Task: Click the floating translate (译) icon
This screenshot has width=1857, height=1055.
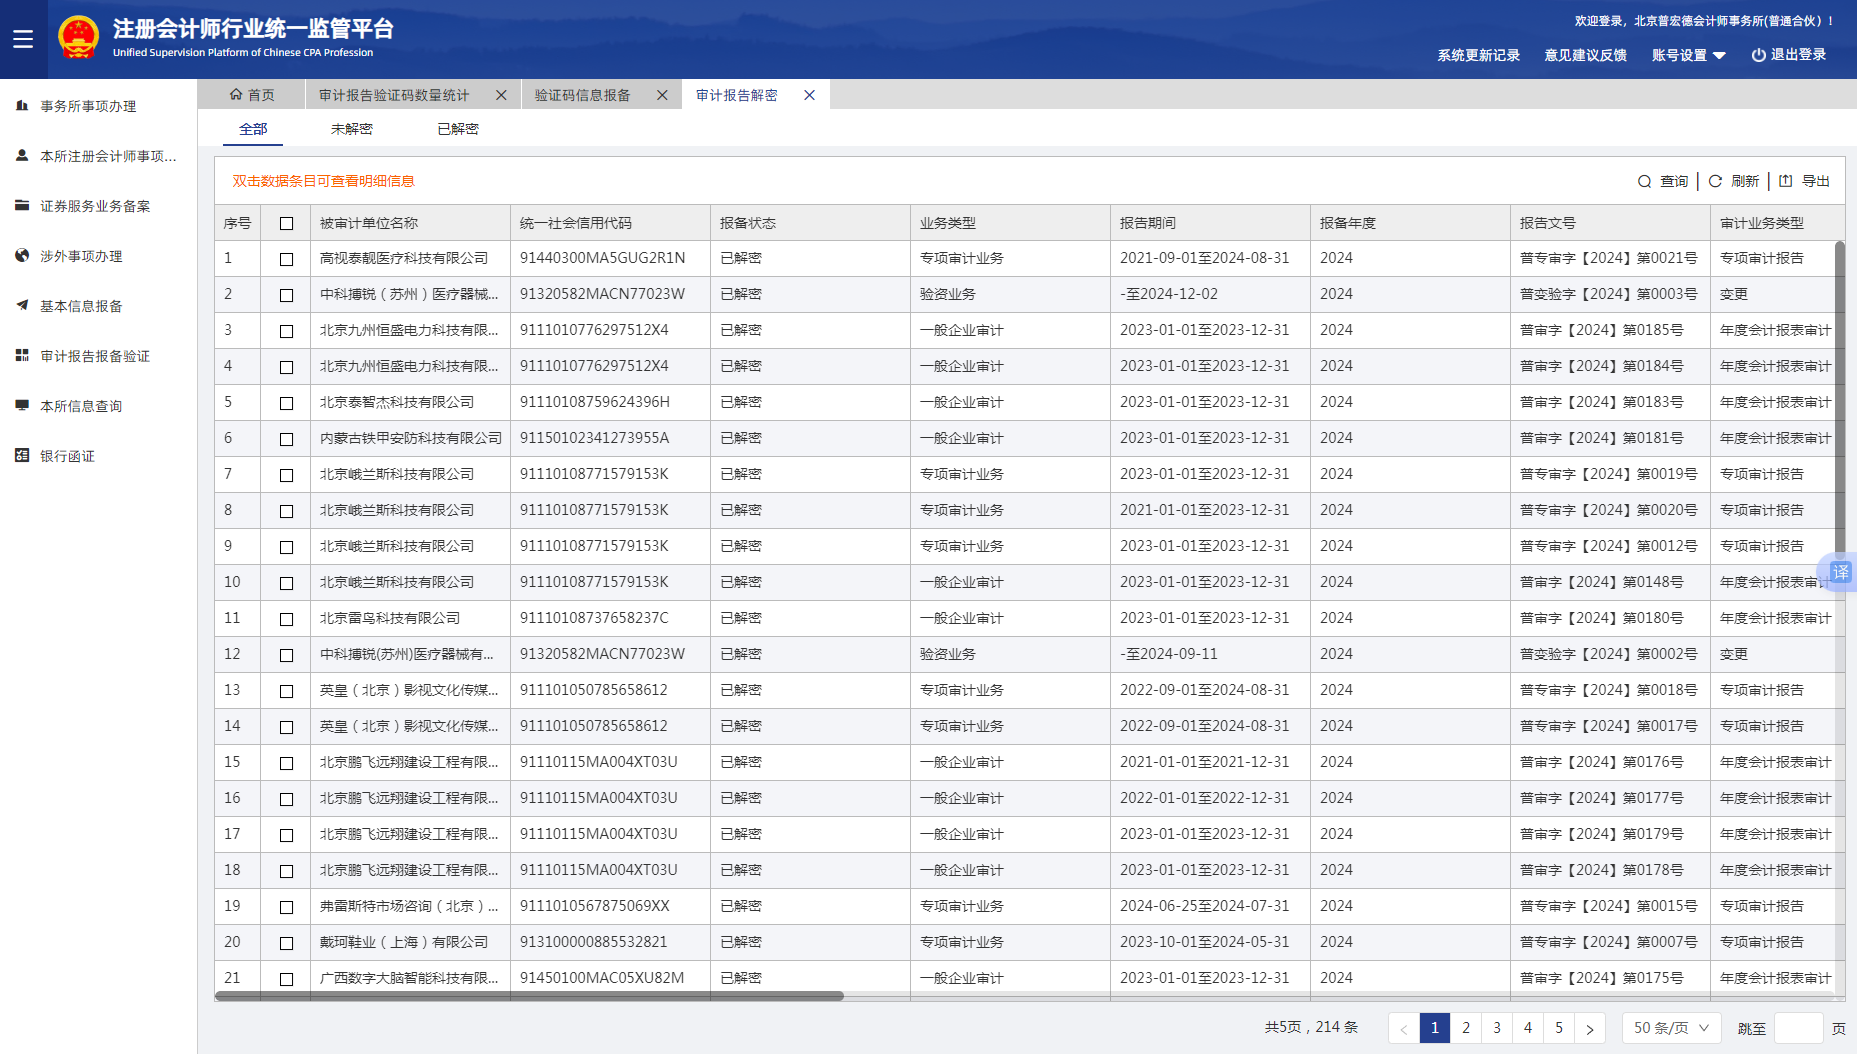Action: click(x=1840, y=572)
